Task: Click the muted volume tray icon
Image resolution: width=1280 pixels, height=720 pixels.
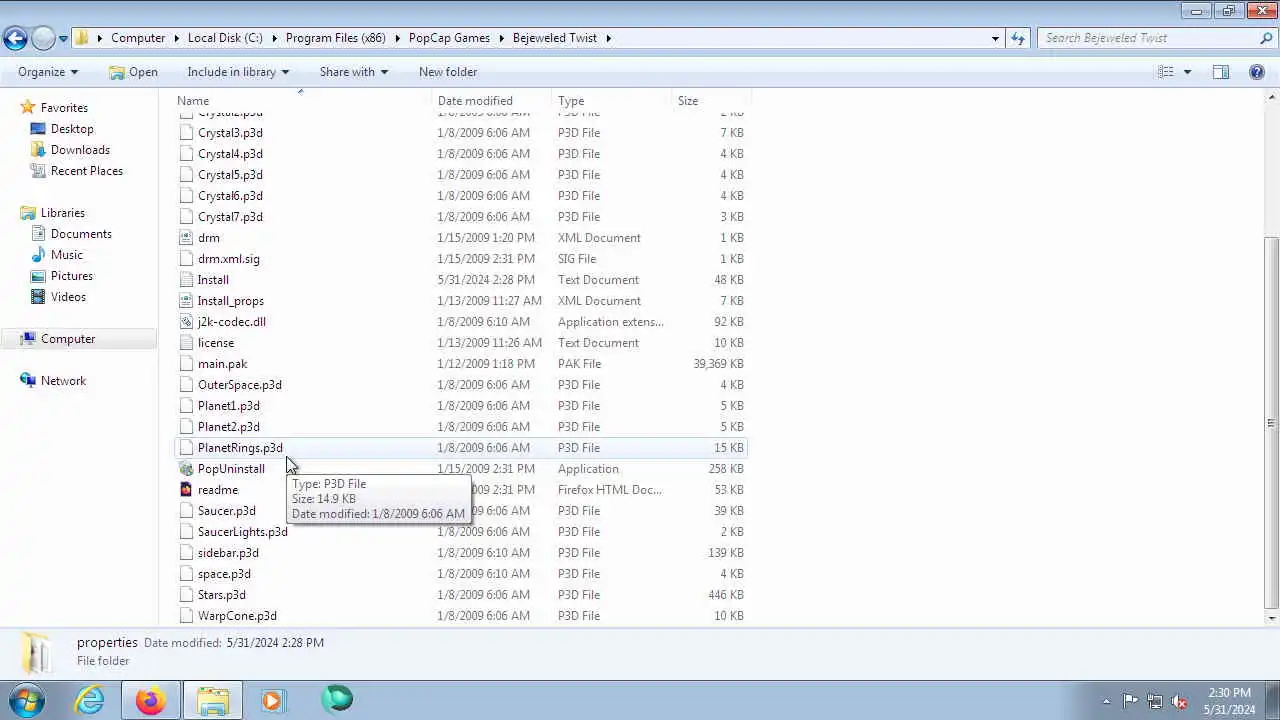Action: pyautogui.click(x=1179, y=701)
